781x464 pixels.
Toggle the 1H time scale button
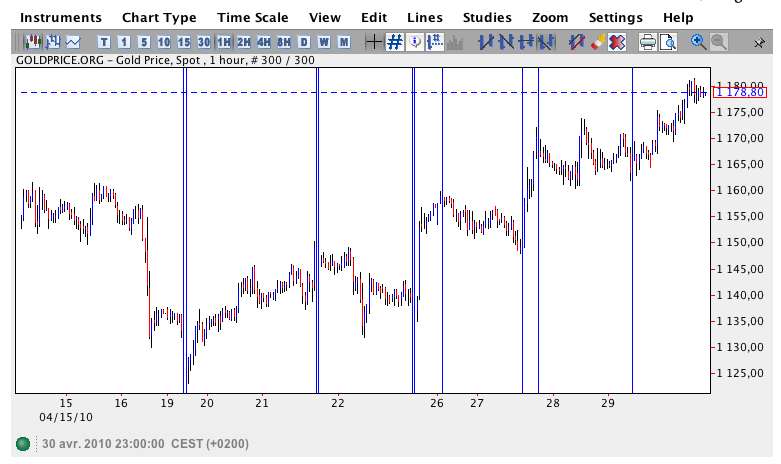224,42
